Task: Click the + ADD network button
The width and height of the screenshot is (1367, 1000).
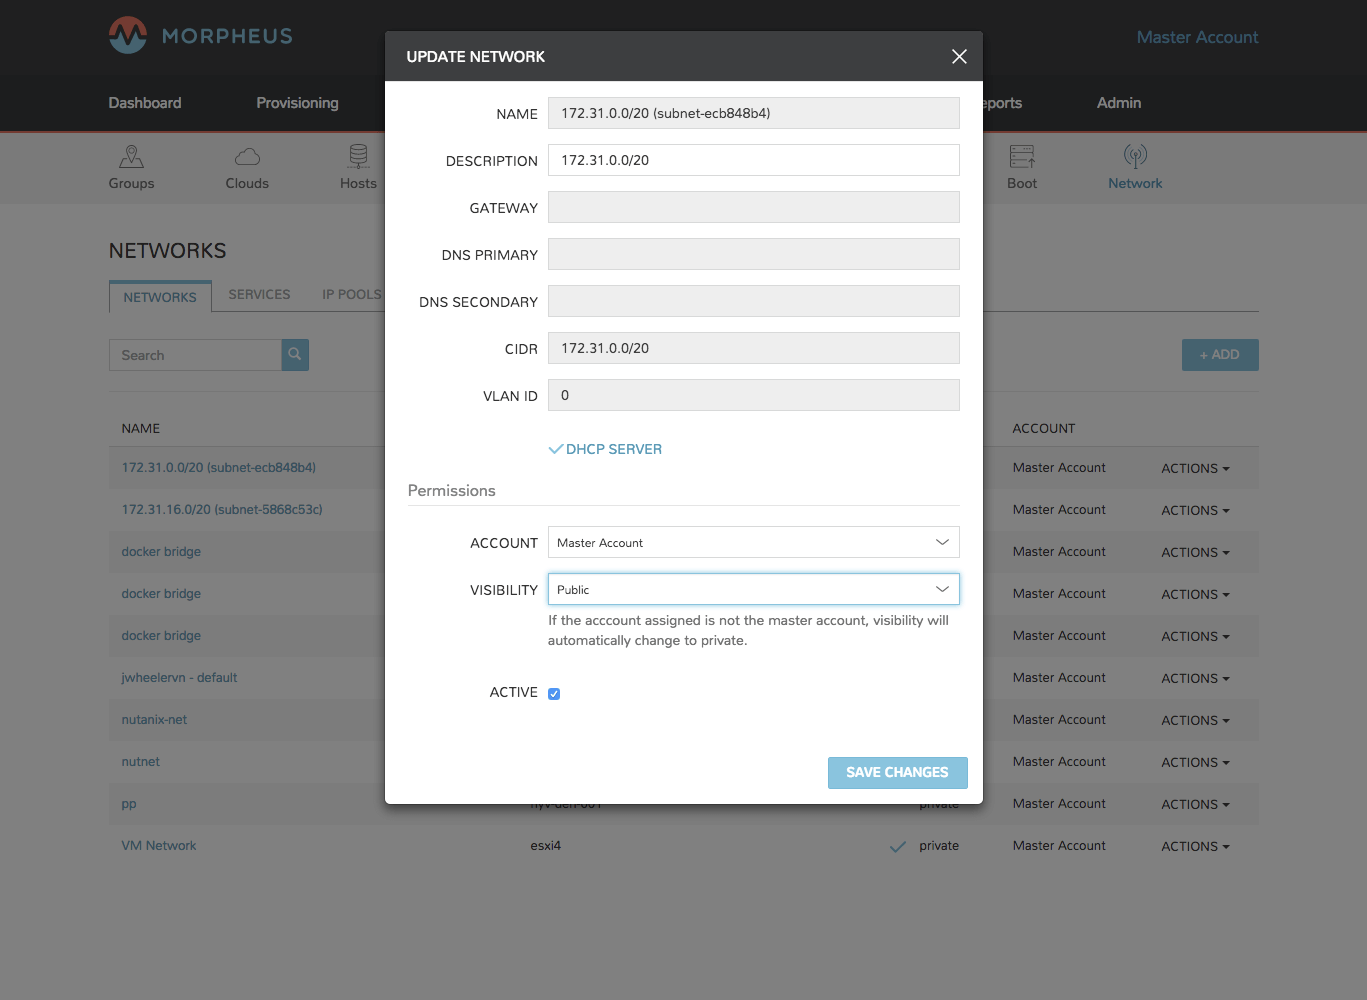Action: [1219, 355]
